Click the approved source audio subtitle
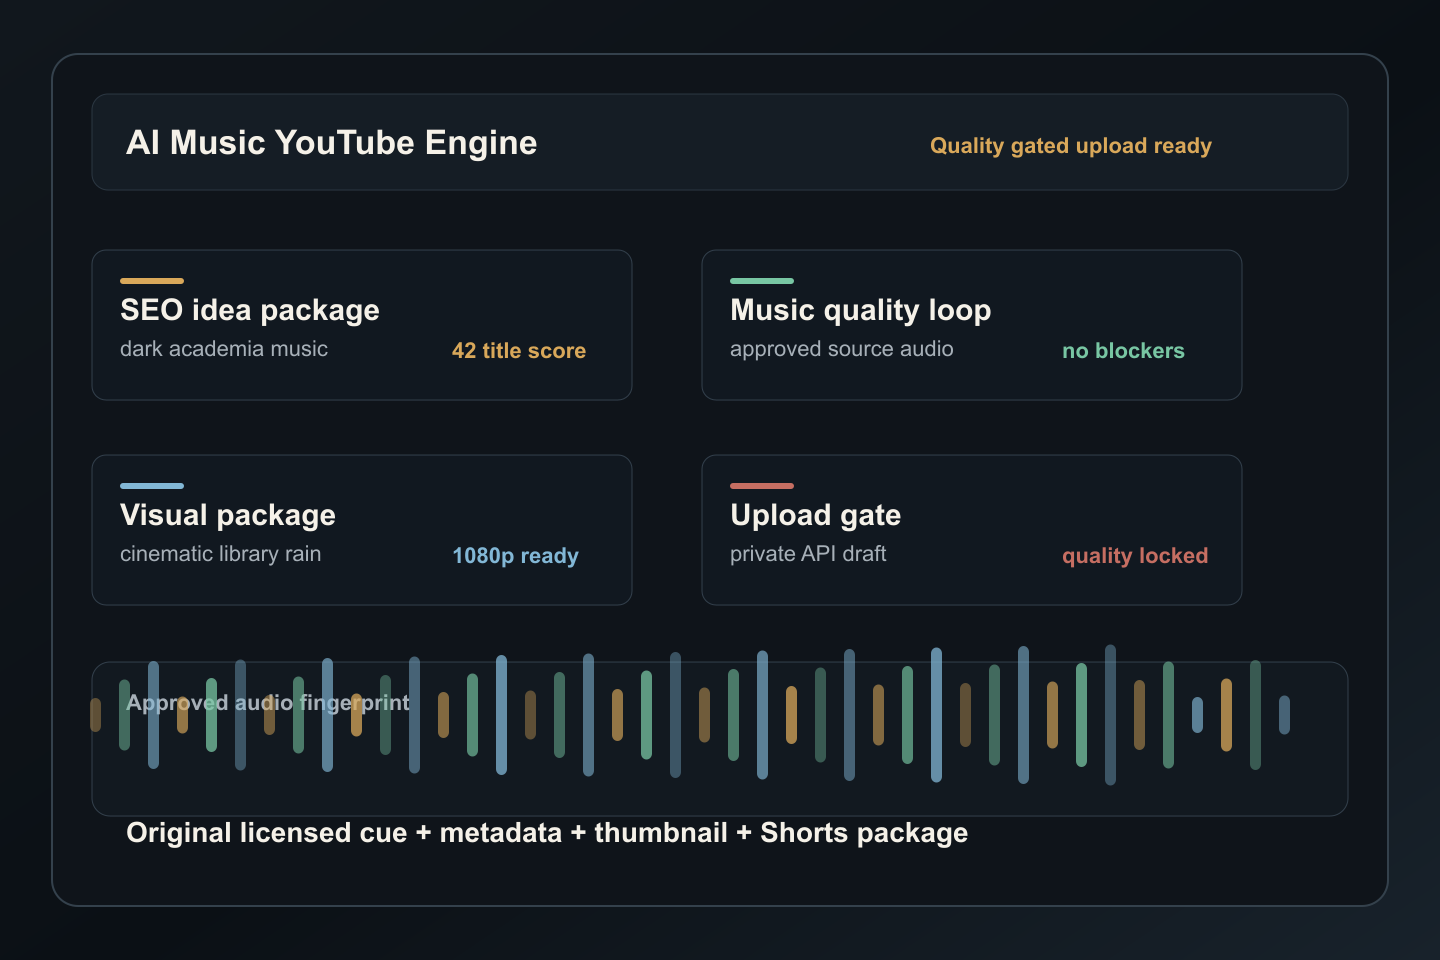Image resolution: width=1440 pixels, height=960 pixels. (x=842, y=349)
